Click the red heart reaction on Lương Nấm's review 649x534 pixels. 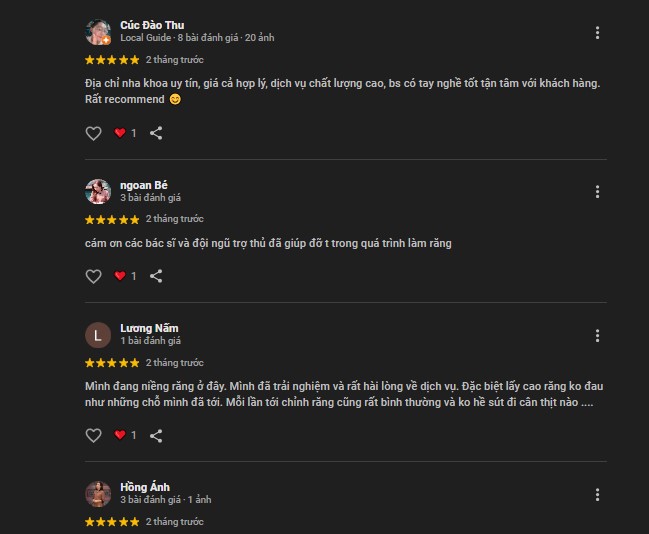click(120, 435)
